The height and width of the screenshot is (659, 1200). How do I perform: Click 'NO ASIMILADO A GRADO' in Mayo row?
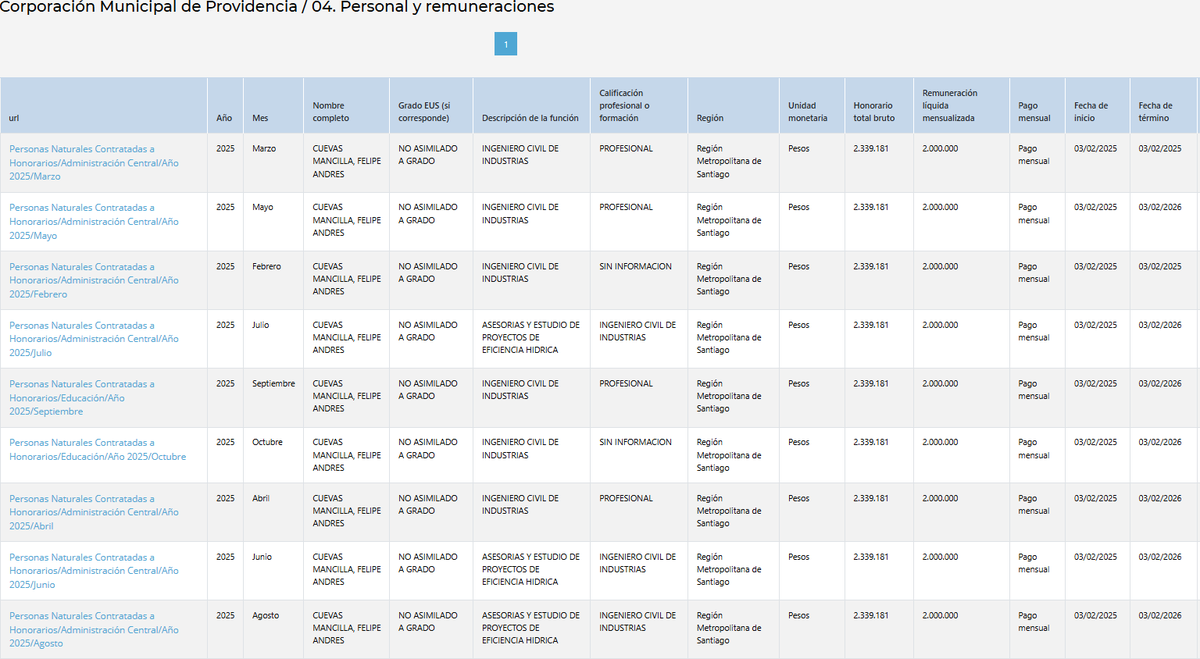click(x=428, y=213)
